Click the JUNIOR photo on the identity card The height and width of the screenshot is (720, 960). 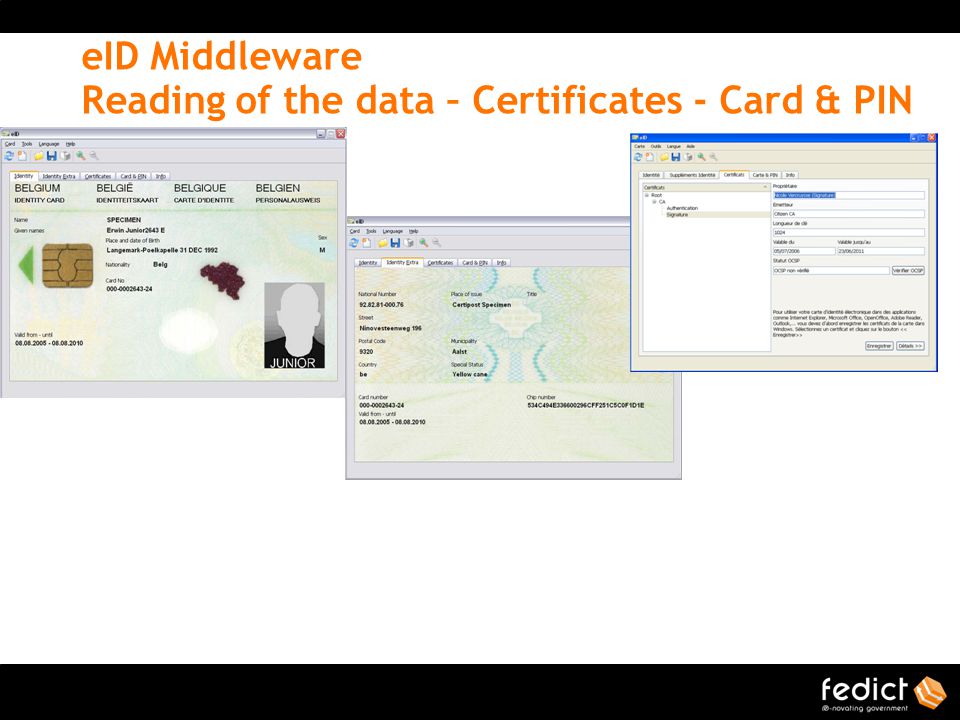pyautogui.click(x=294, y=326)
